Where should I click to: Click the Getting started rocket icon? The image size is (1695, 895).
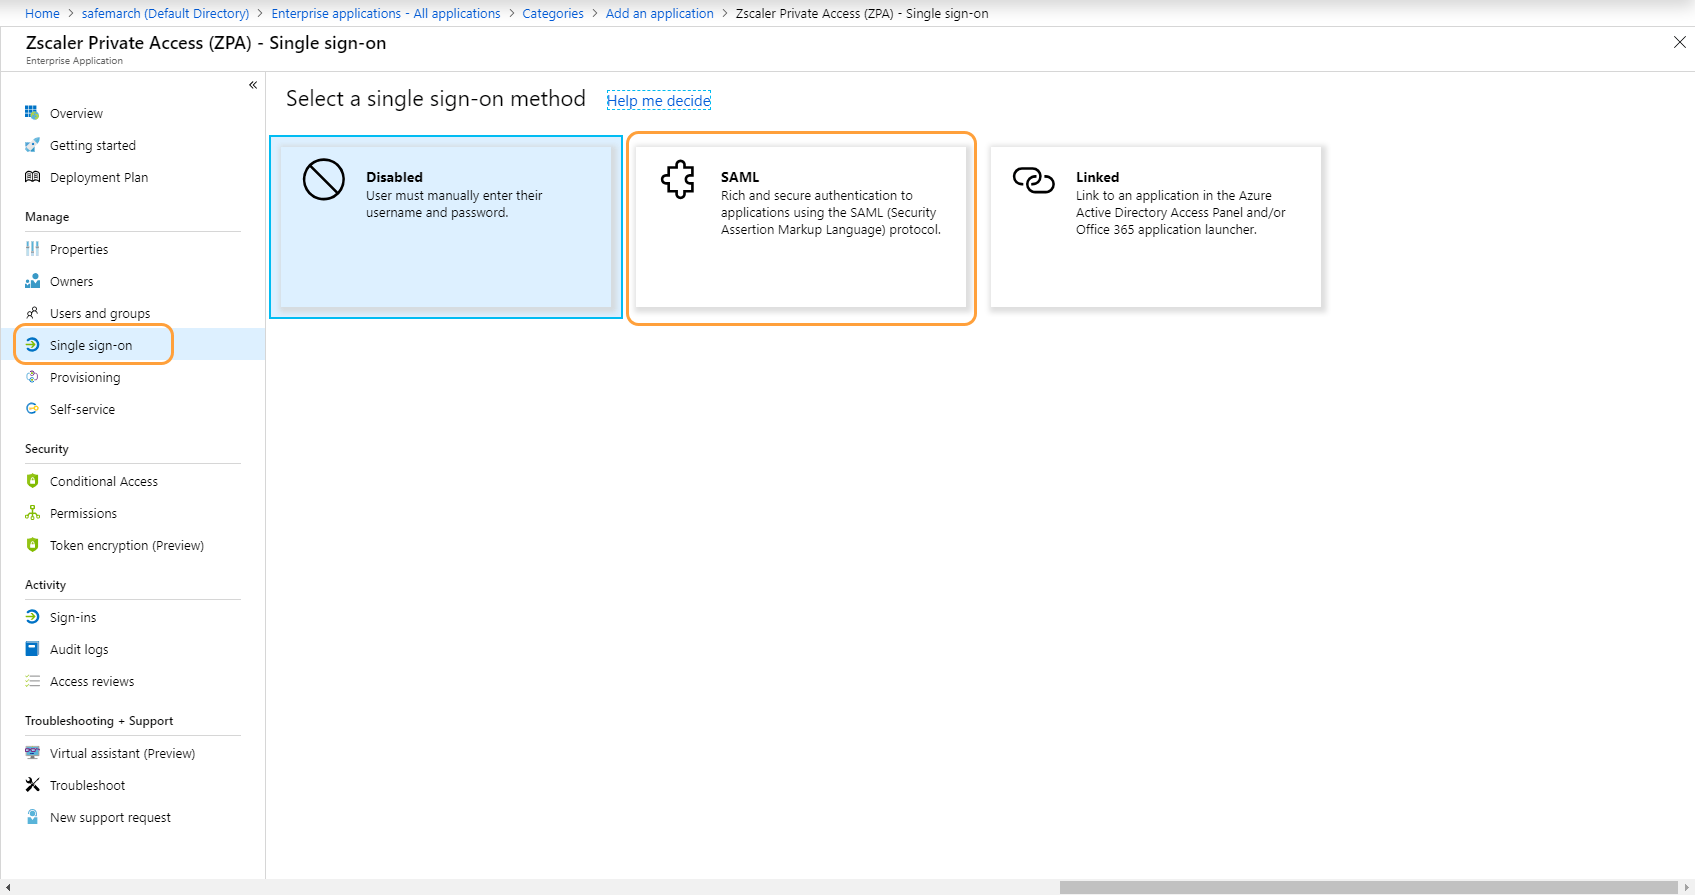pos(32,145)
